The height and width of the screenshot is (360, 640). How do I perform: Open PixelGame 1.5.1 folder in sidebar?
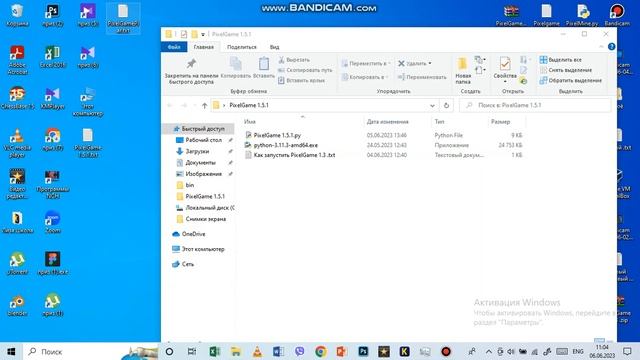tap(205, 196)
